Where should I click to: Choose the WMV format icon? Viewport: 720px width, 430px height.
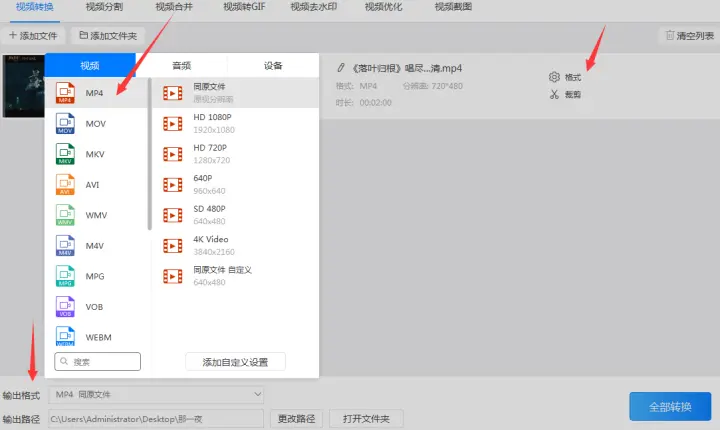(x=65, y=215)
